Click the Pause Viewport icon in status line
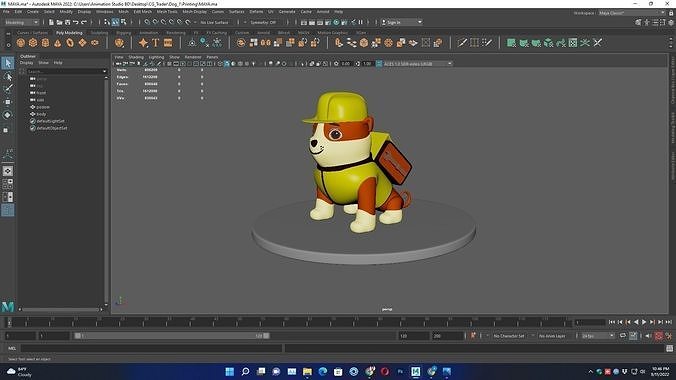676x380 pixels. point(360,22)
